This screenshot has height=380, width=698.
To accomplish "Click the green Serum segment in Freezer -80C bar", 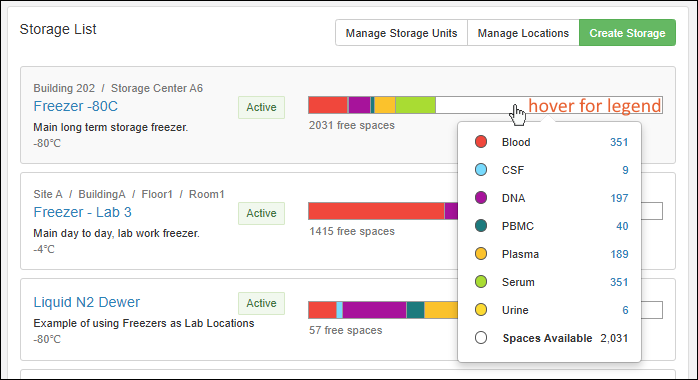I will (415, 105).
